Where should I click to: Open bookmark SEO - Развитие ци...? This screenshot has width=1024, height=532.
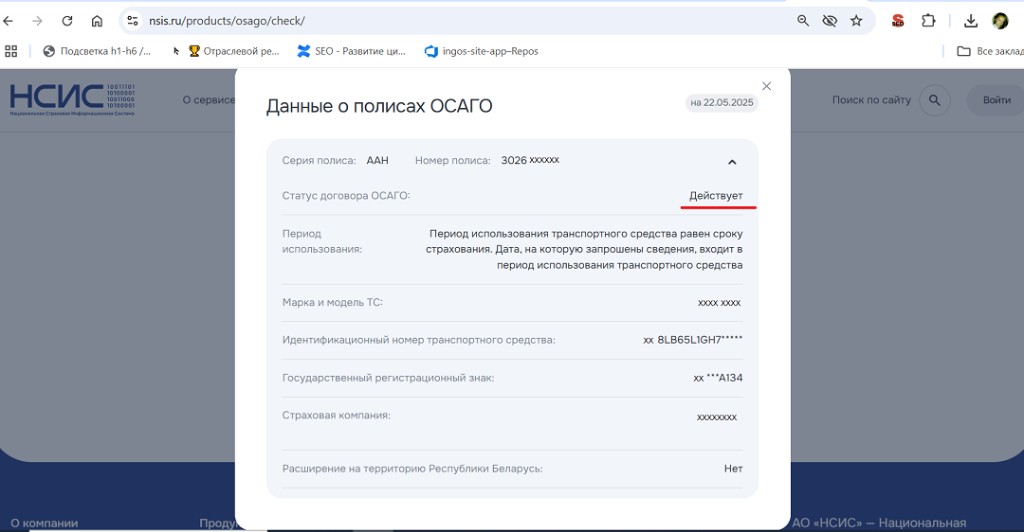pyautogui.click(x=351, y=51)
